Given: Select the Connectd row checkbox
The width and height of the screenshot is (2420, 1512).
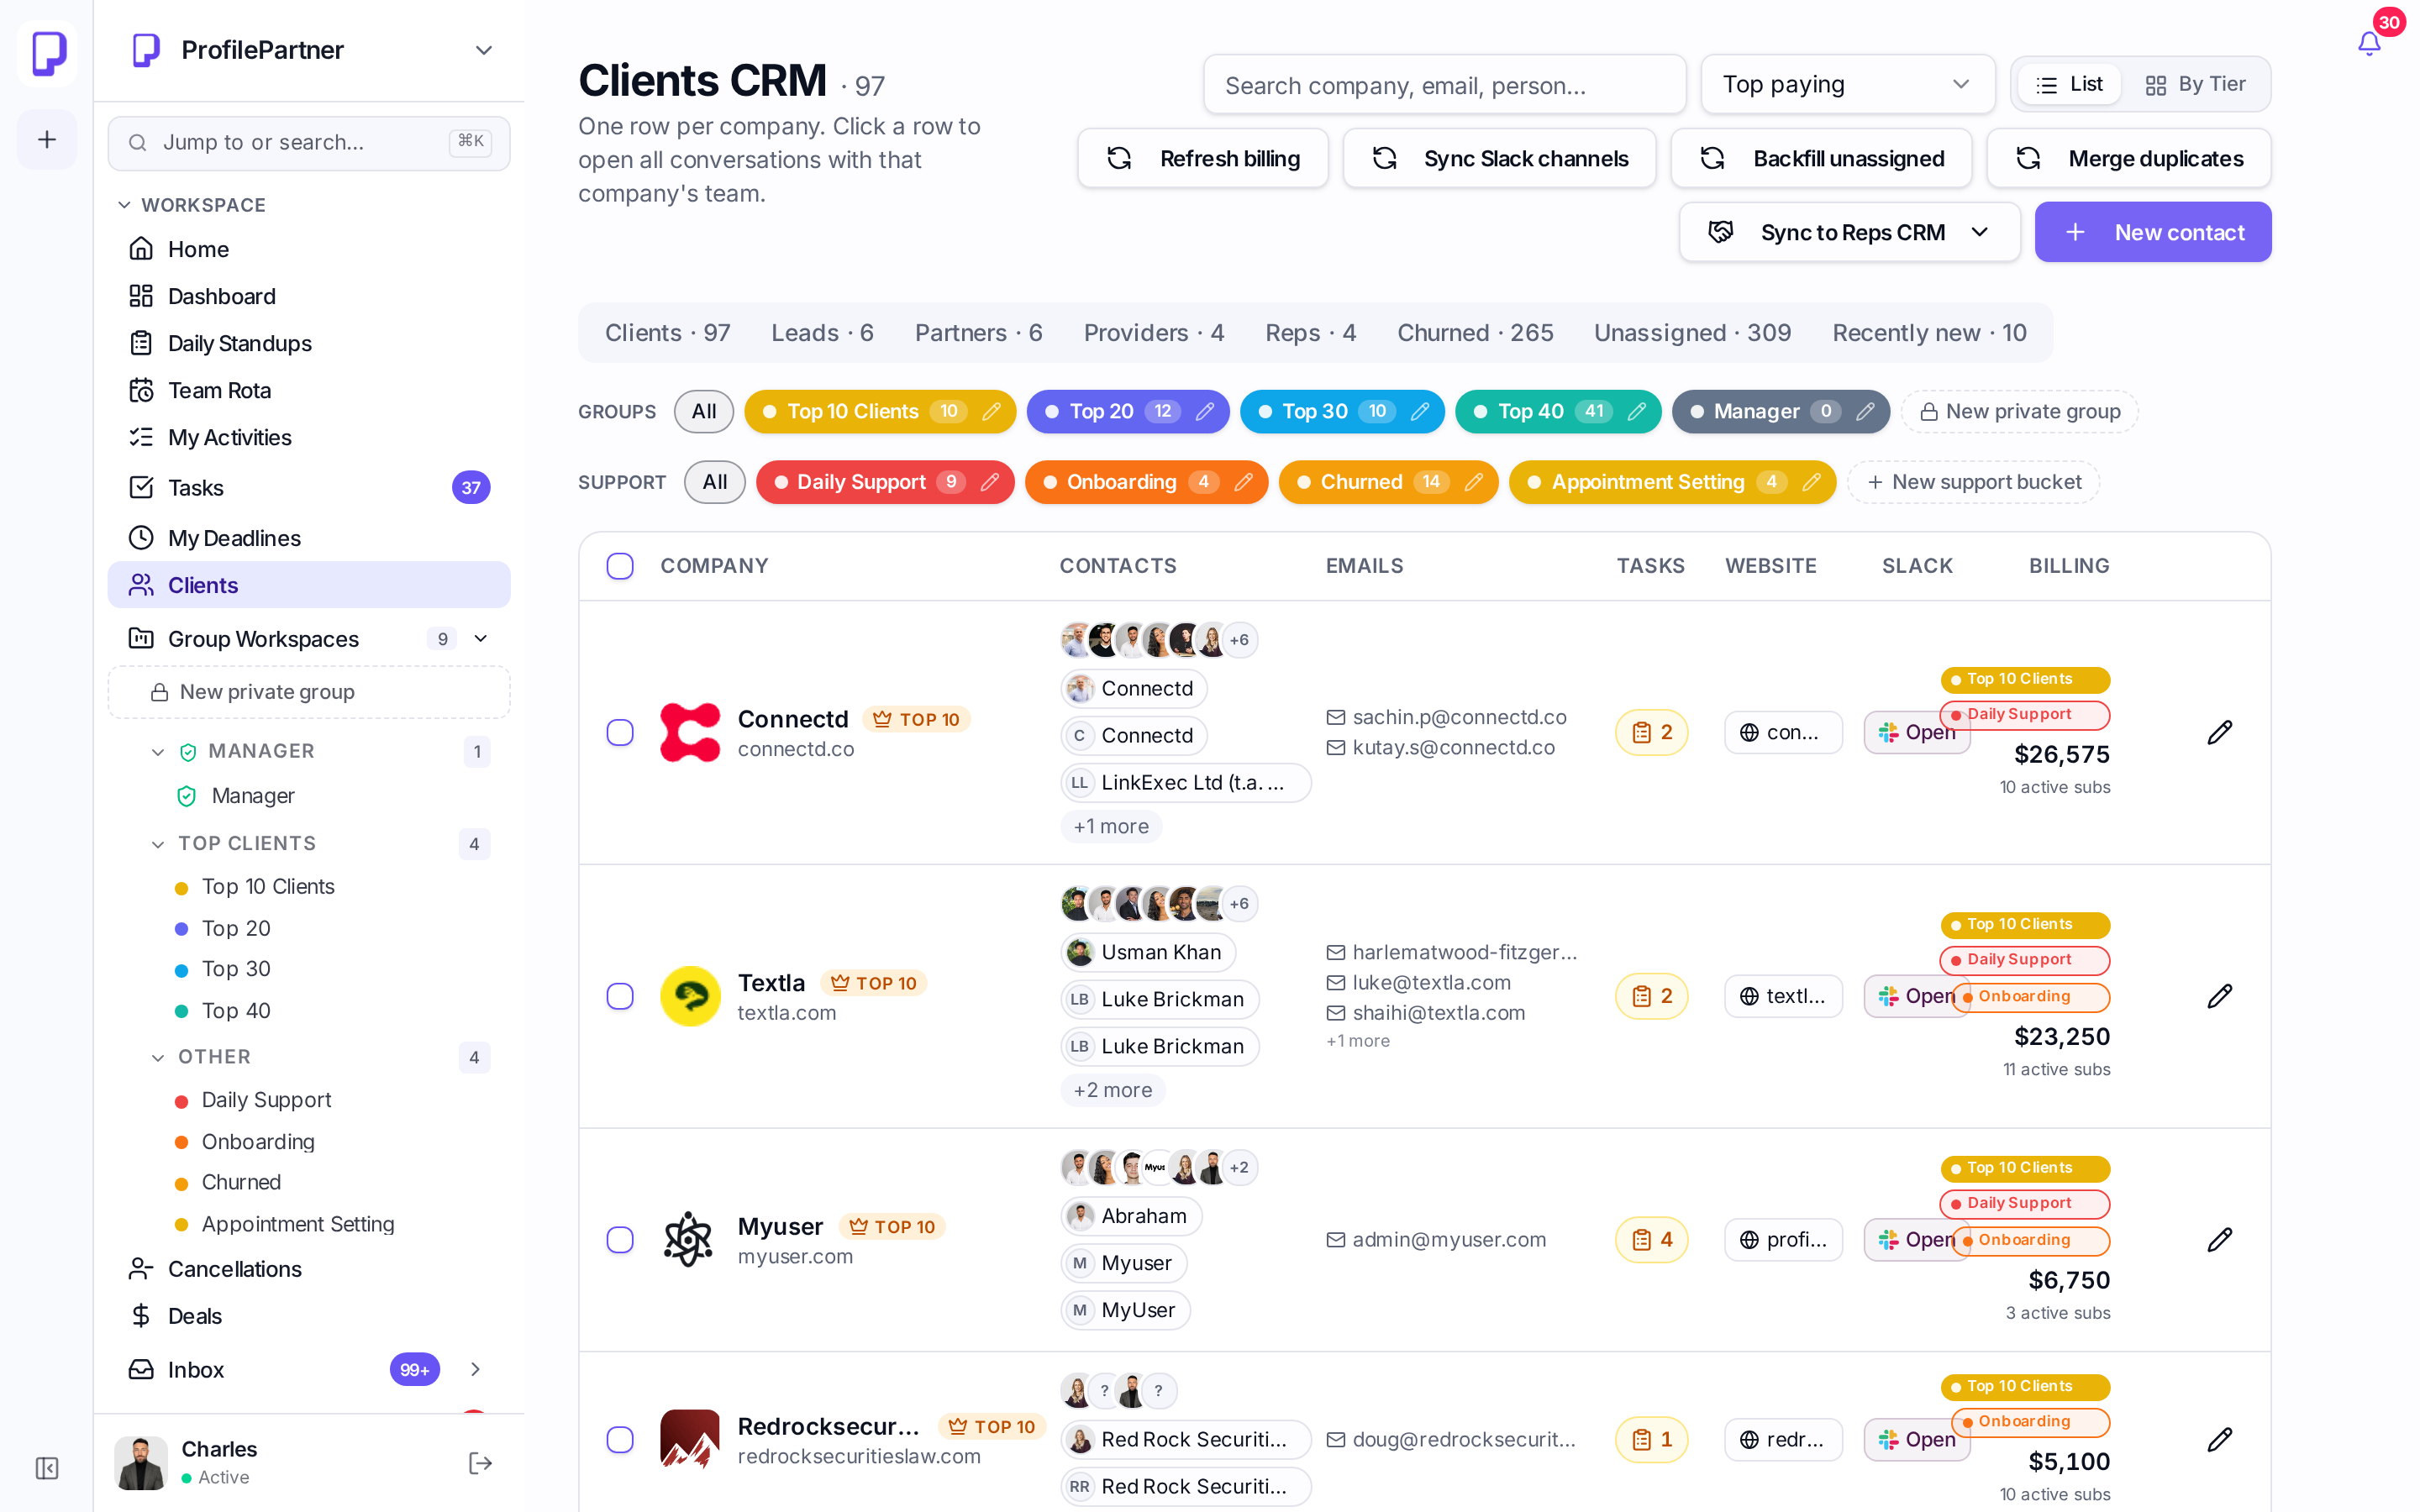Looking at the screenshot, I should pos(620,732).
